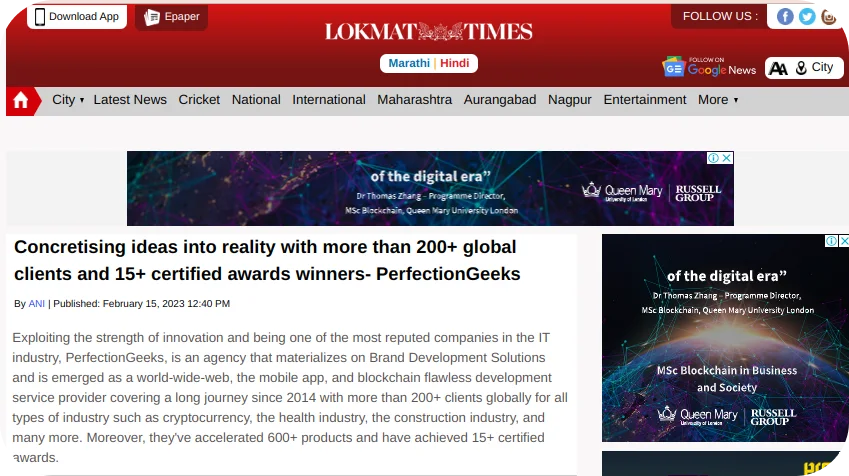Viewport: 849px width, 476px height.
Task: Open the Maharashtra section
Action: (x=415, y=100)
